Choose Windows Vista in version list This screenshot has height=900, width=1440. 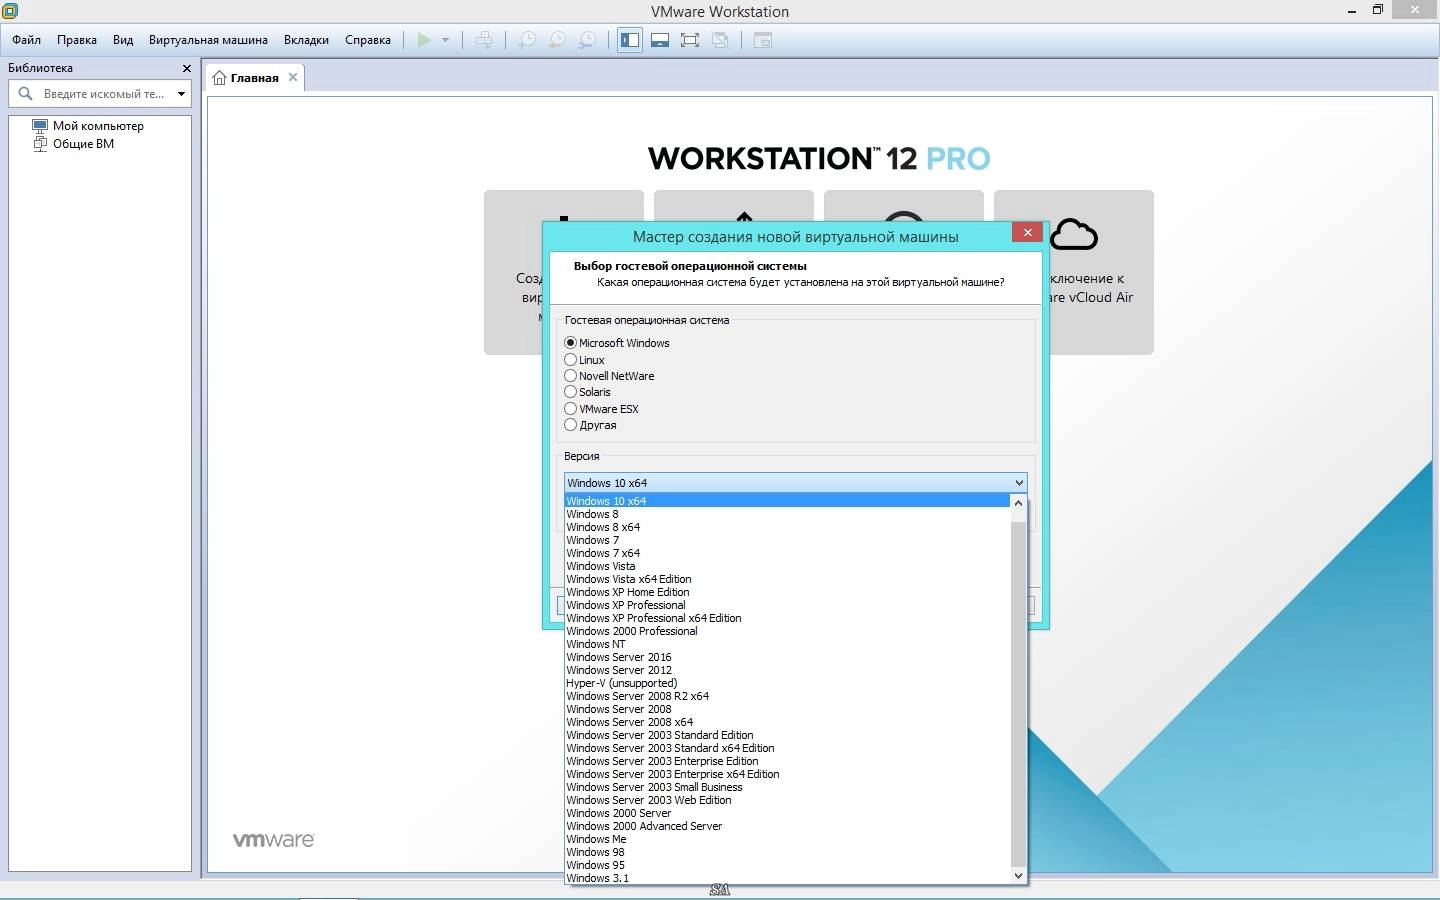pos(788,566)
